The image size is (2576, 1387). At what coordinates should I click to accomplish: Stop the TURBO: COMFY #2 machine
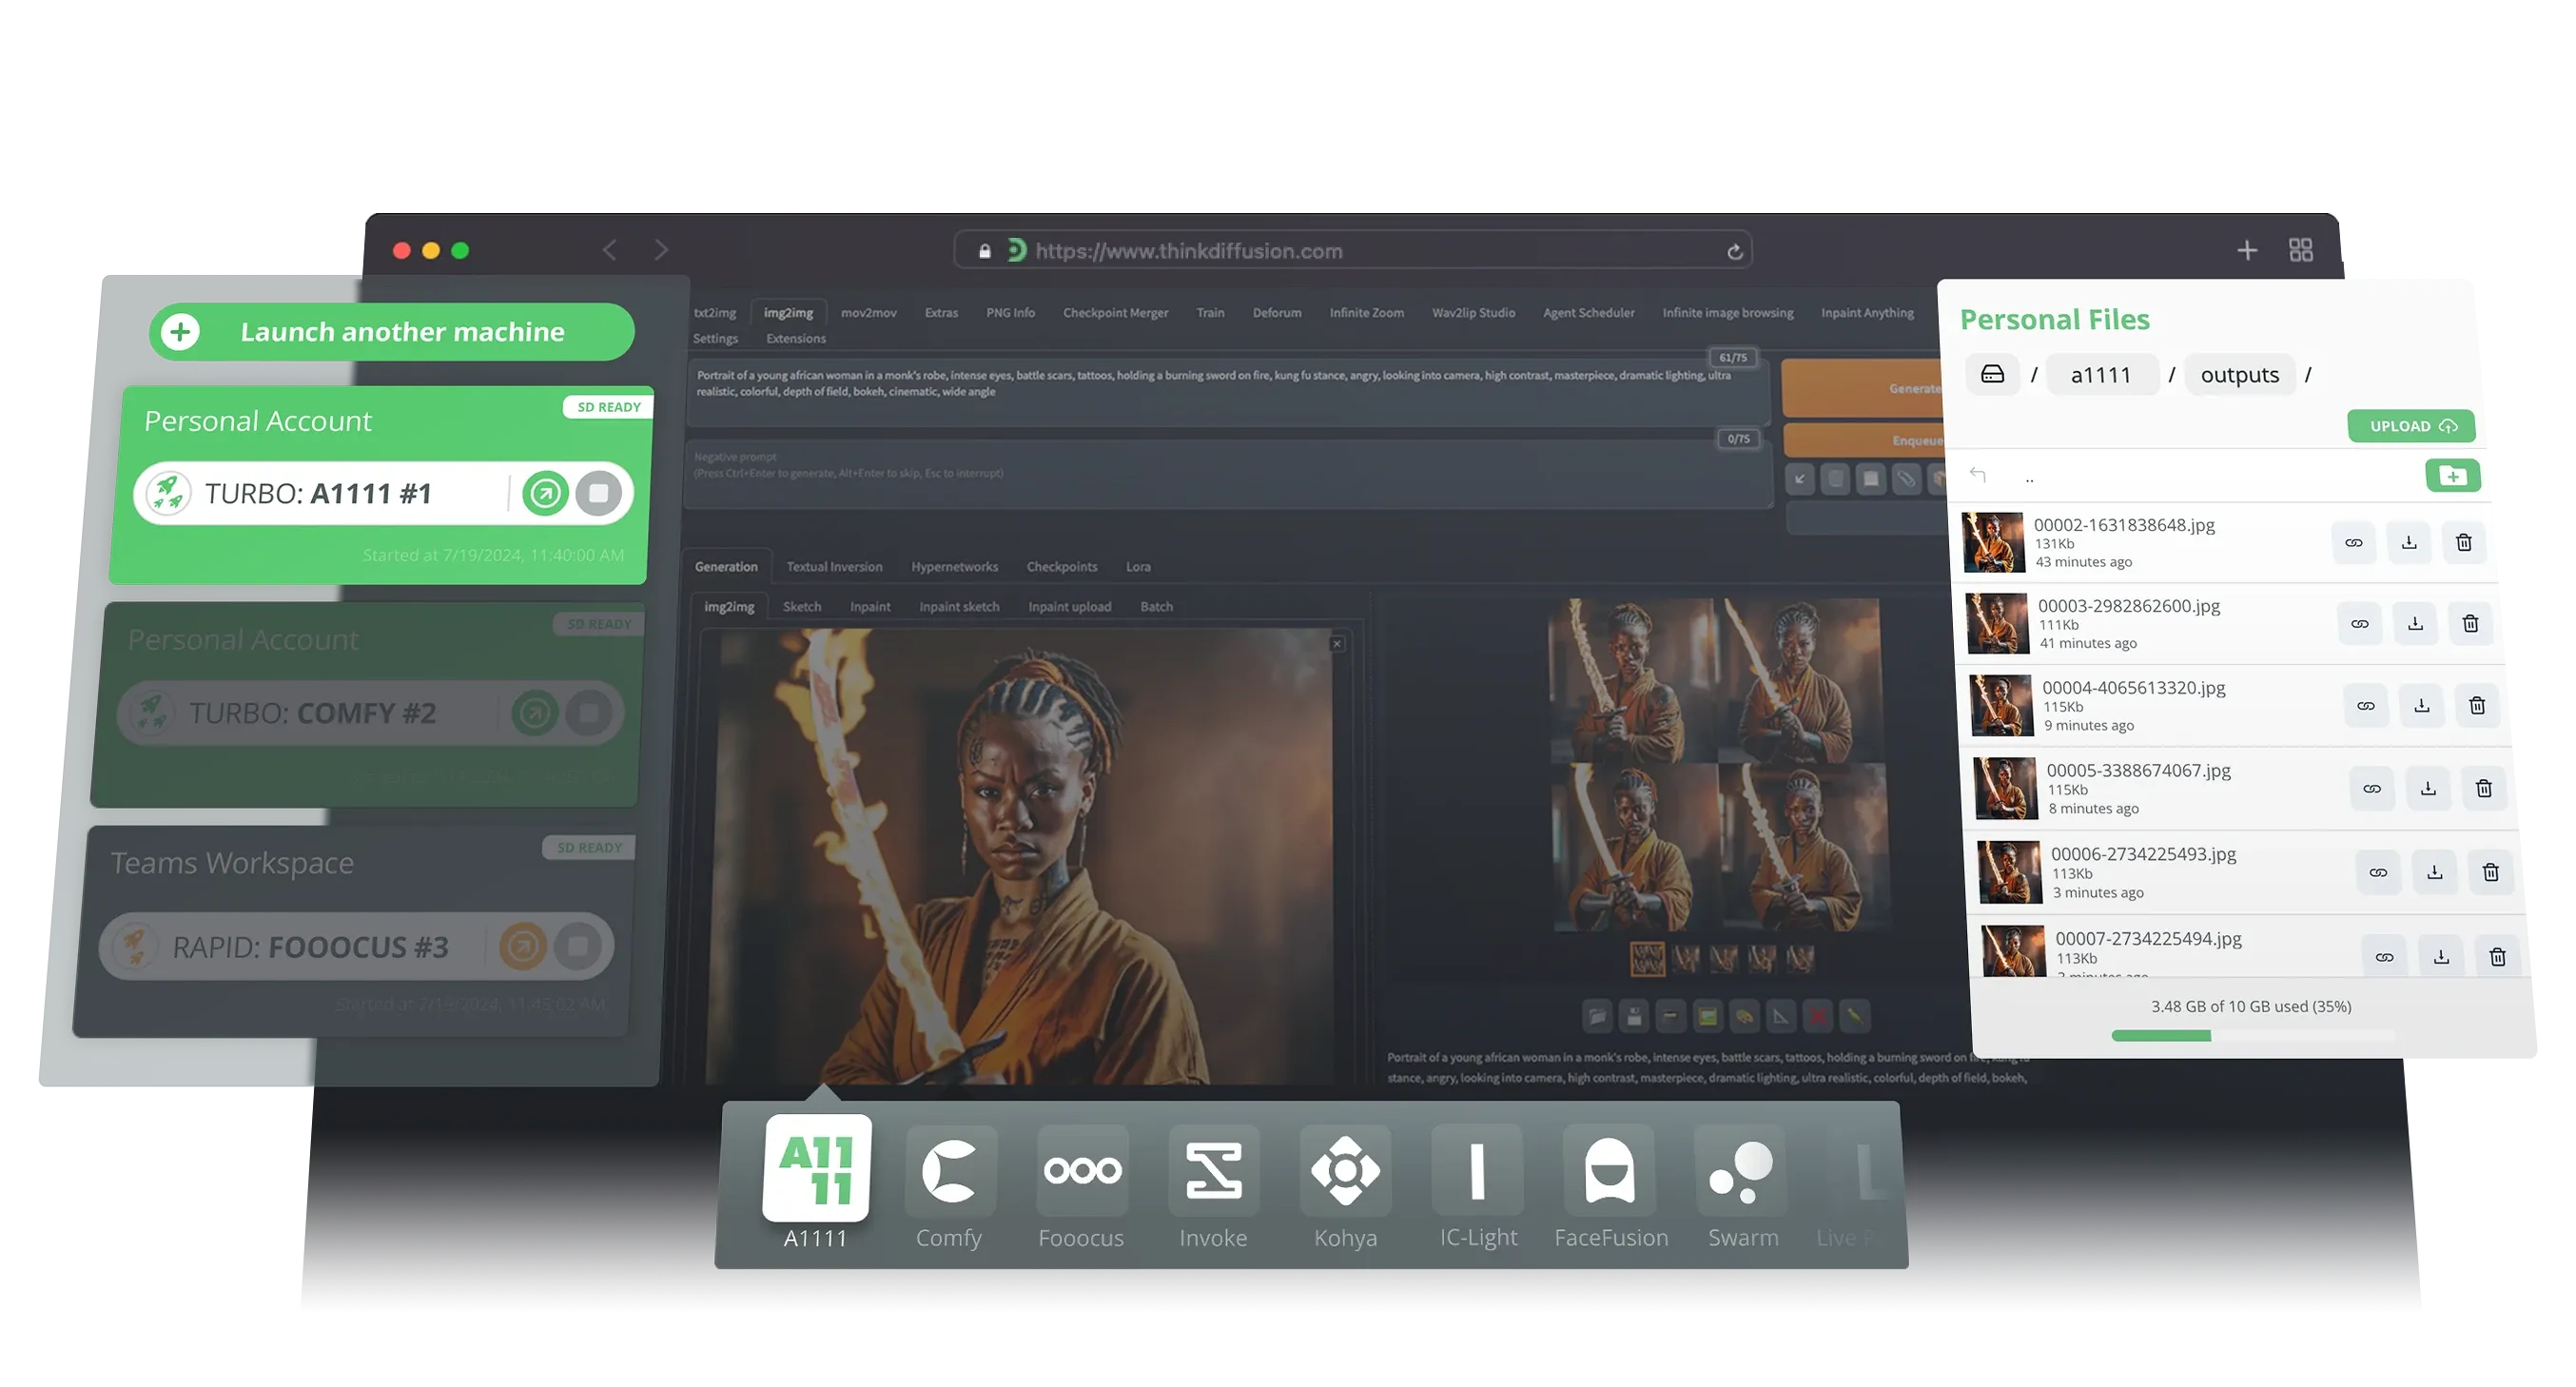point(588,713)
